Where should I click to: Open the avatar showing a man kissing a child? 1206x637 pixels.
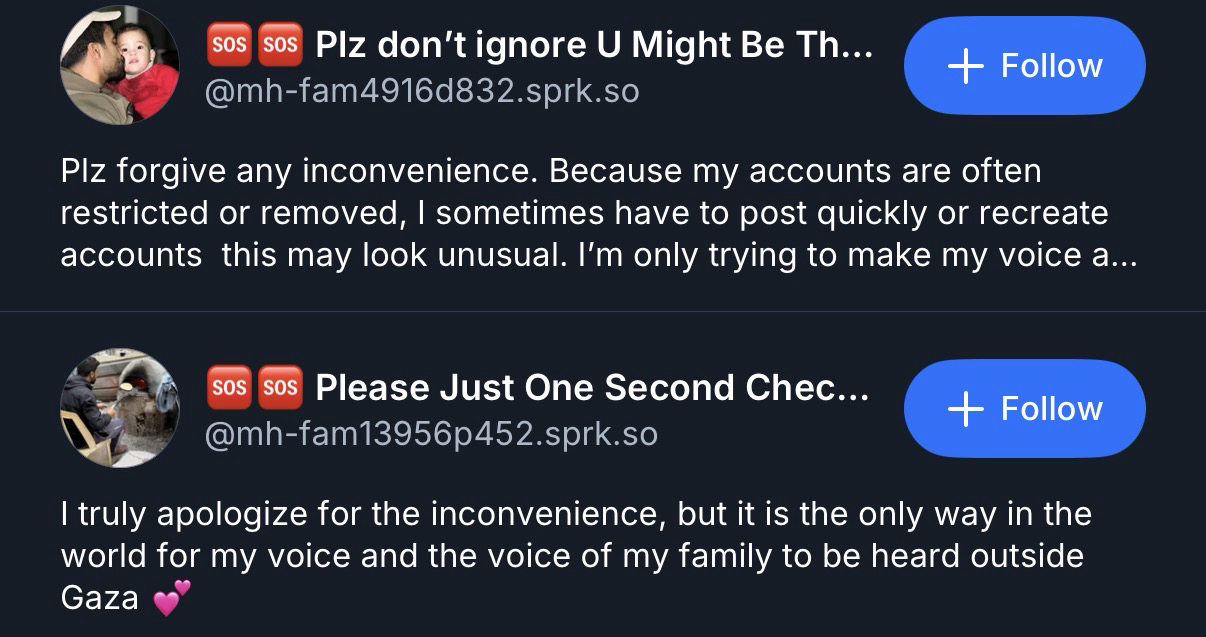click(120, 65)
